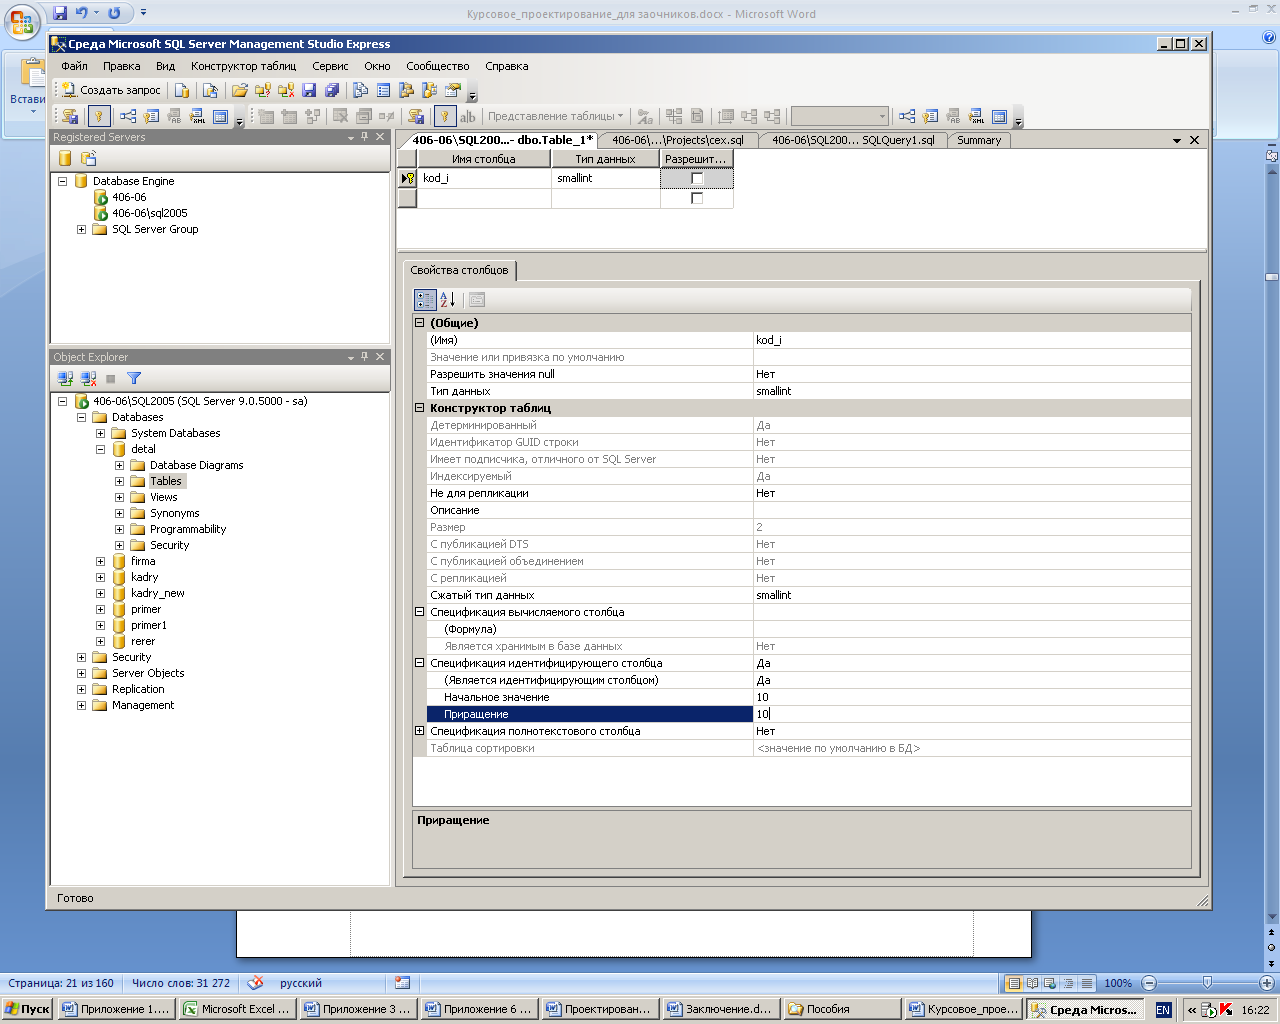Screen dimensions: 1280x1024
Task: Collapse the (Общие) property category
Action: [x=420, y=323]
